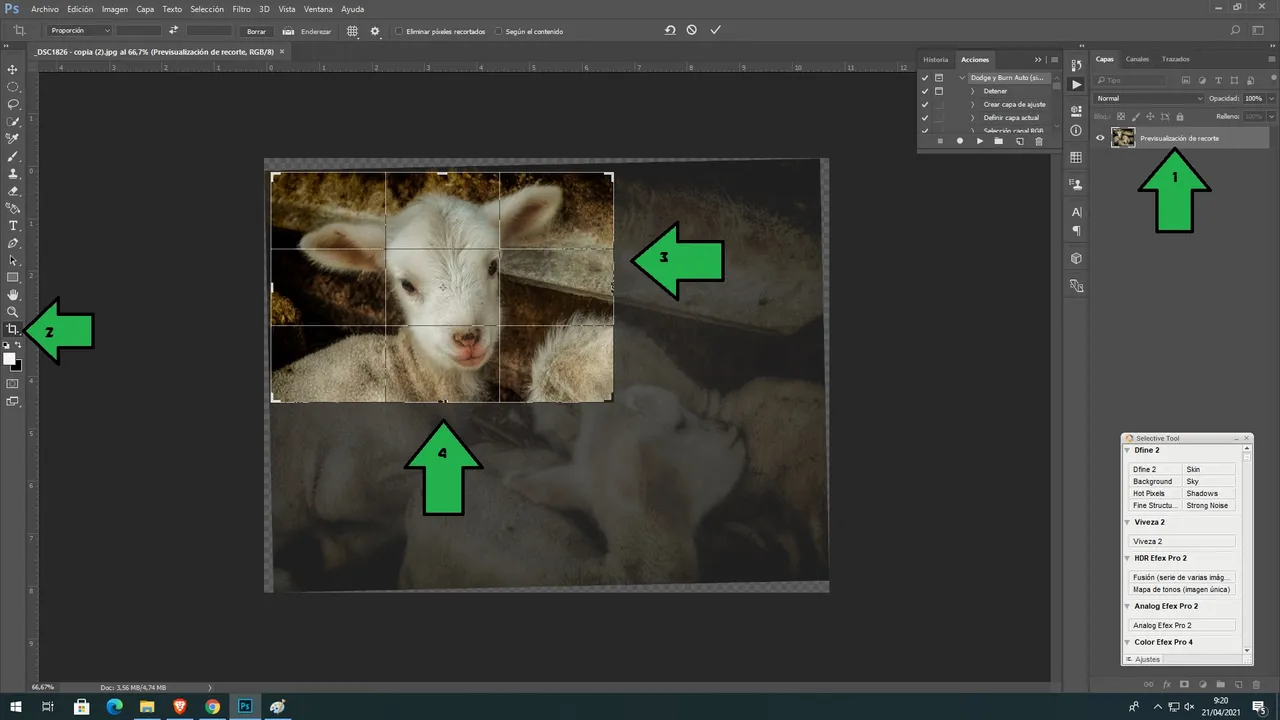Reset the crop box
The height and width of the screenshot is (720, 1280).
click(x=670, y=31)
